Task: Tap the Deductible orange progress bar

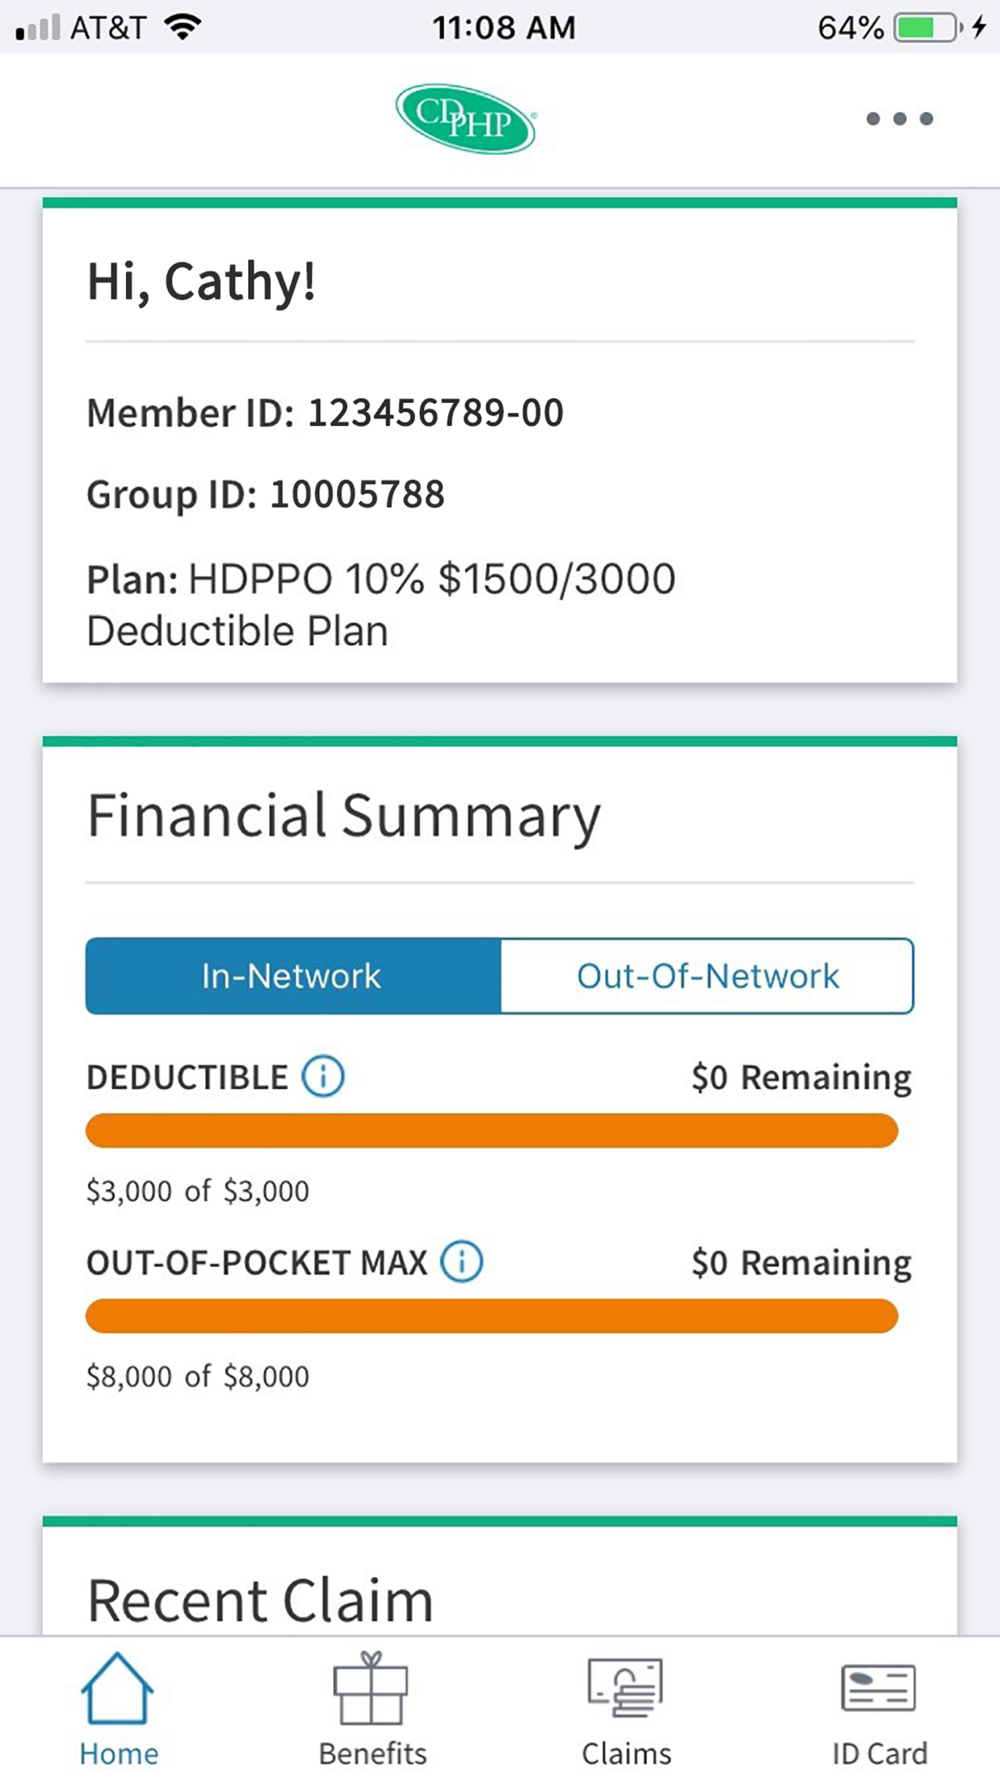Action: tap(492, 1131)
